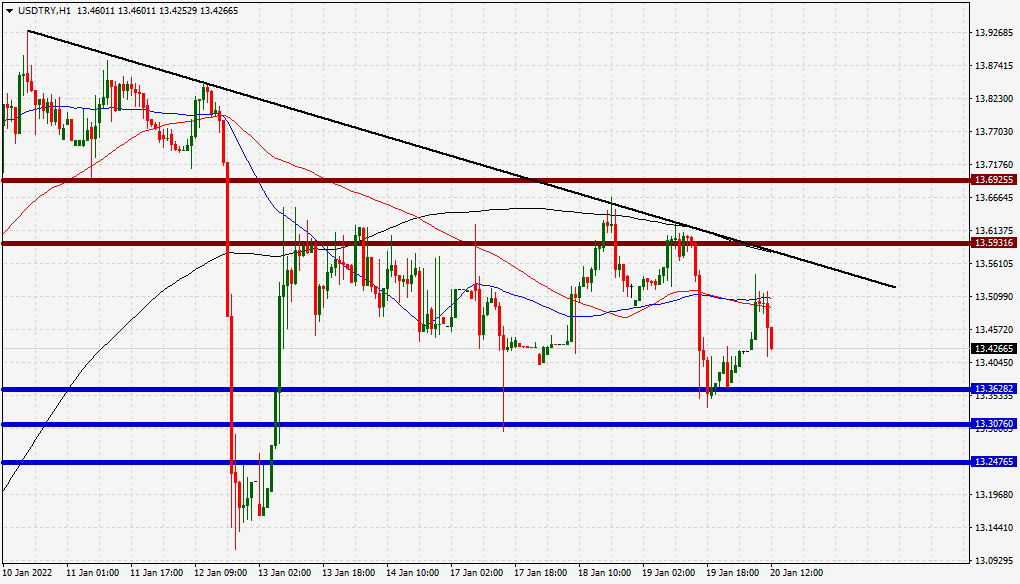Select the 13.71760 price scale value
Image resolution: width=1020 pixels, height=584 pixels.
(993, 165)
